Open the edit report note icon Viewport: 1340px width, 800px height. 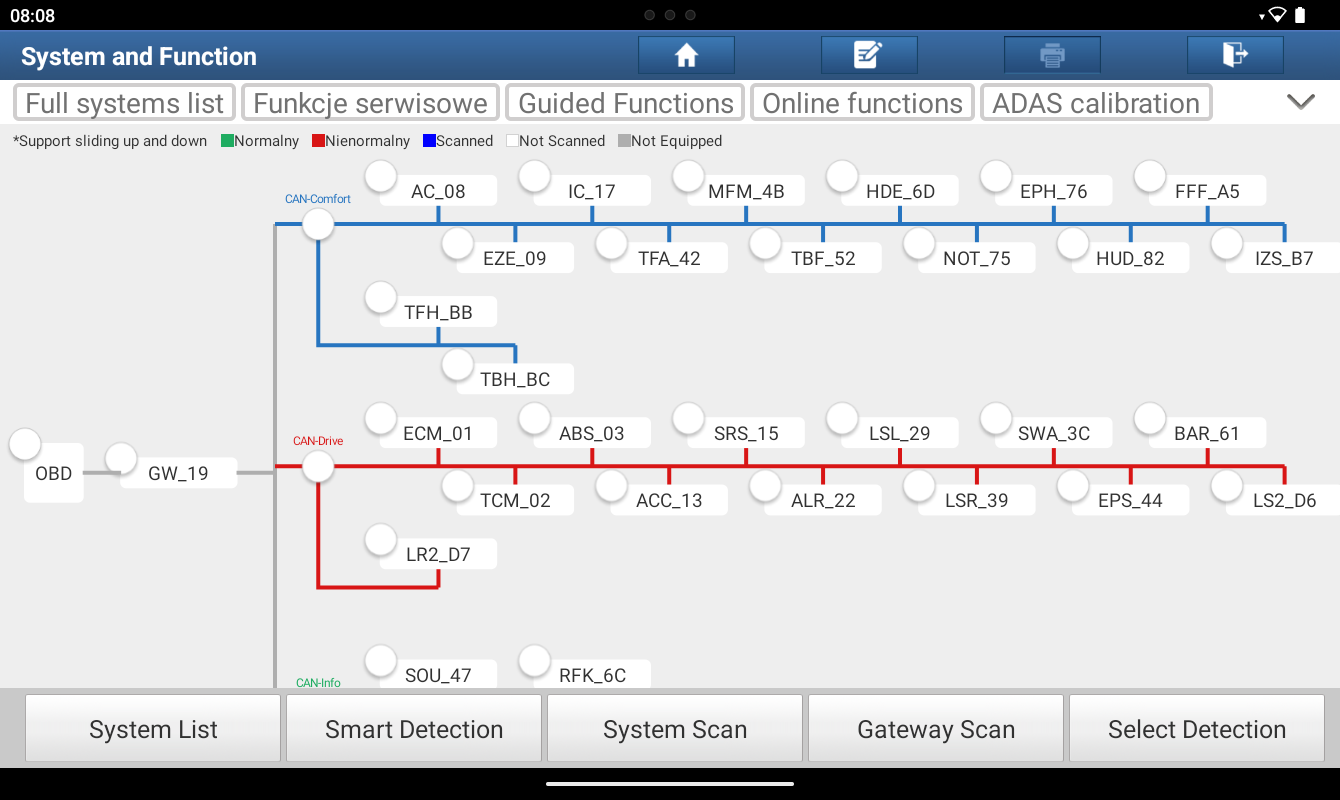point(868,56)
